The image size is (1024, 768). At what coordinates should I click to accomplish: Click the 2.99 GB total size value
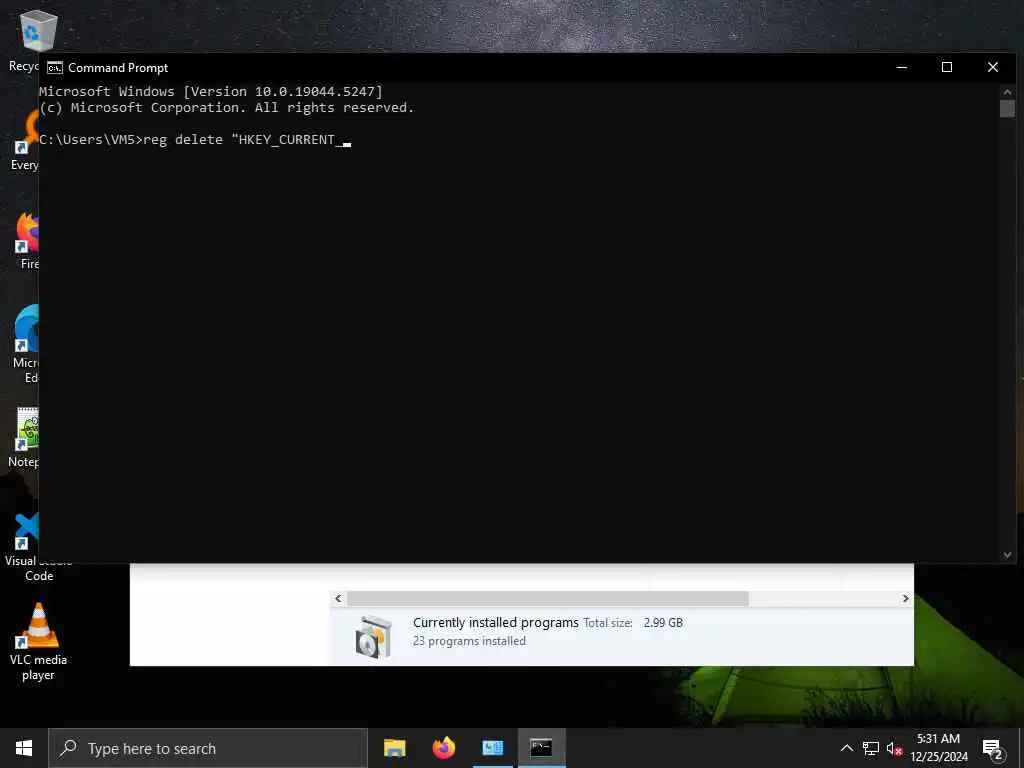click(x=663, y=623)
